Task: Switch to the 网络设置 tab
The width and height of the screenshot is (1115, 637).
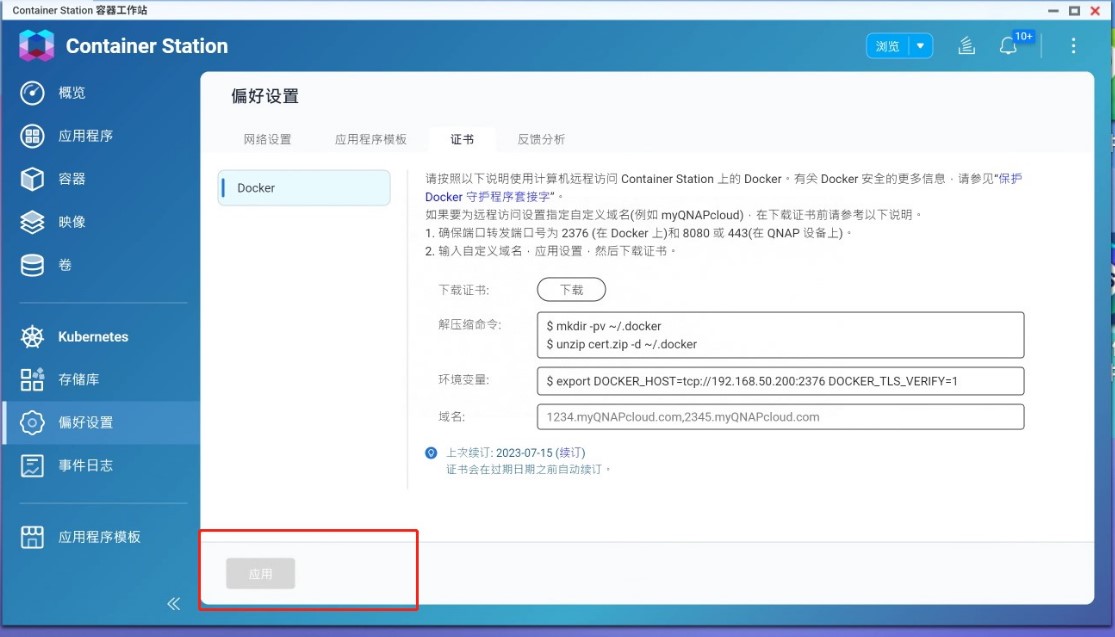Action: coord(267,140)
